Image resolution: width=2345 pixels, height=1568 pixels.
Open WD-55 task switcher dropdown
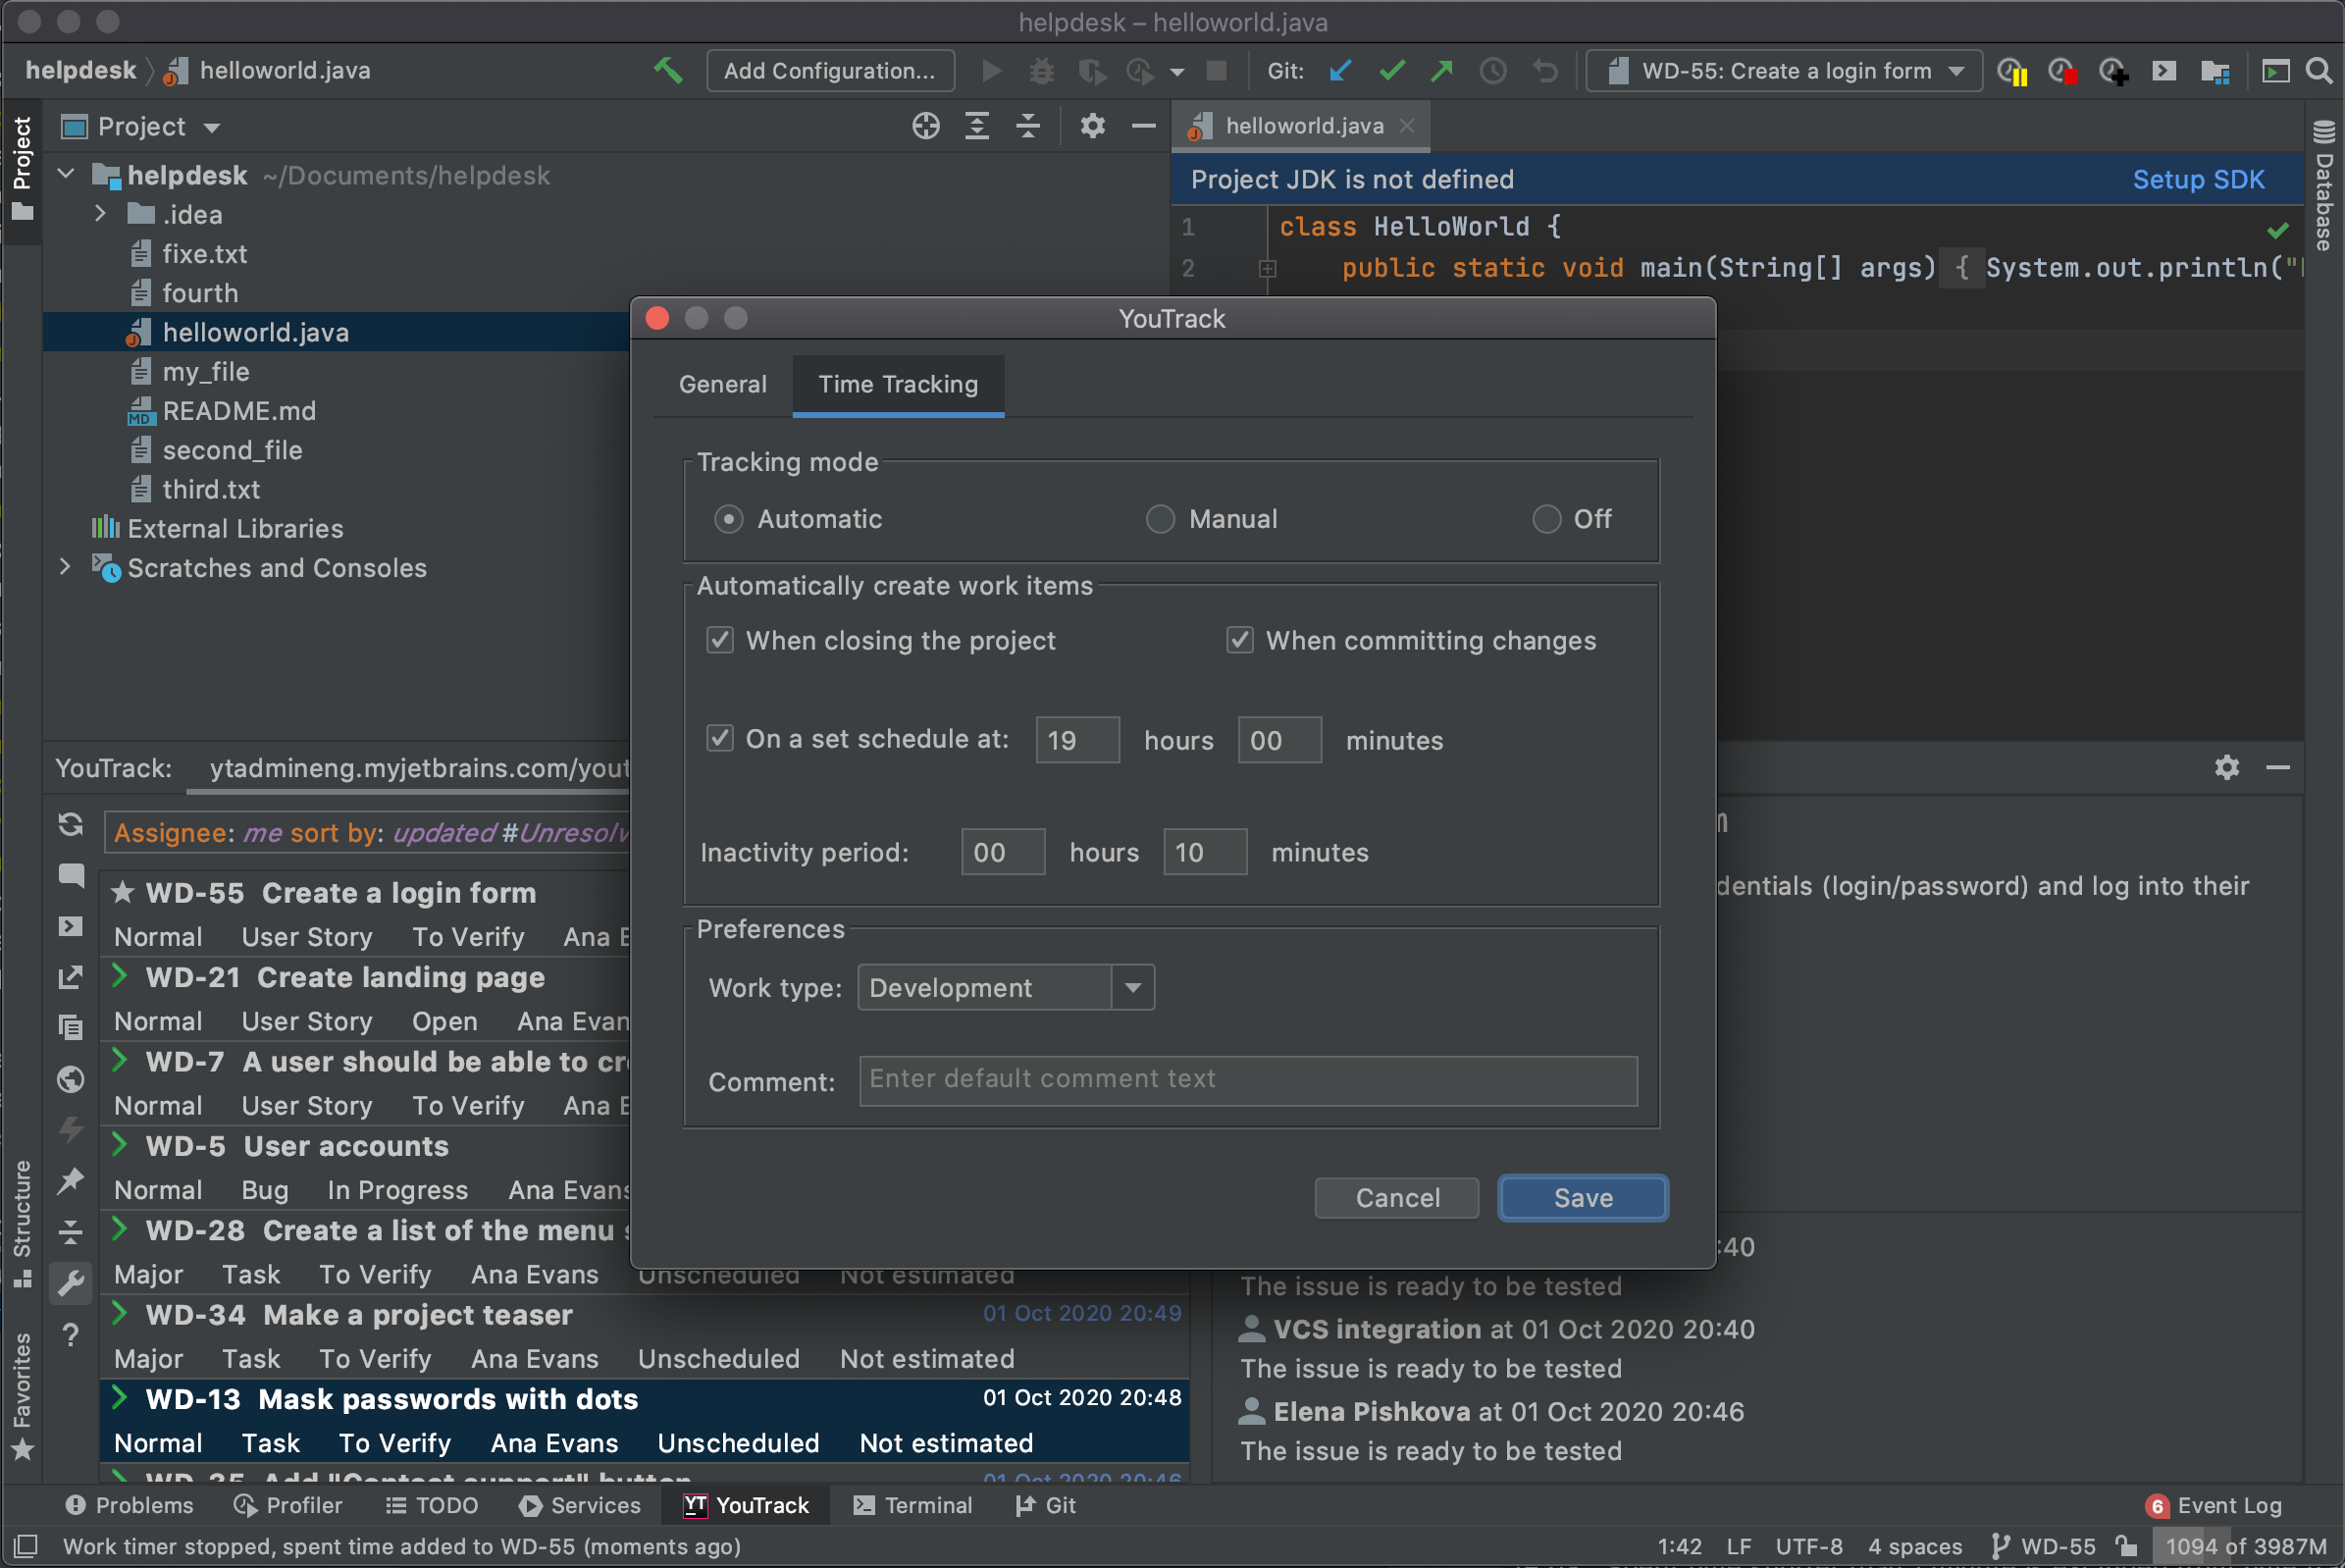pos(1784,70)
